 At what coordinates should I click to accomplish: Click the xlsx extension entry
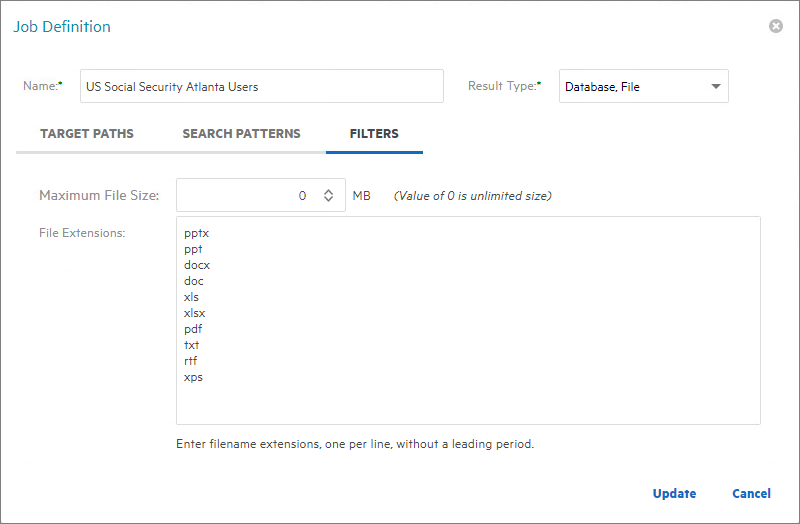[x=195, y=313]
